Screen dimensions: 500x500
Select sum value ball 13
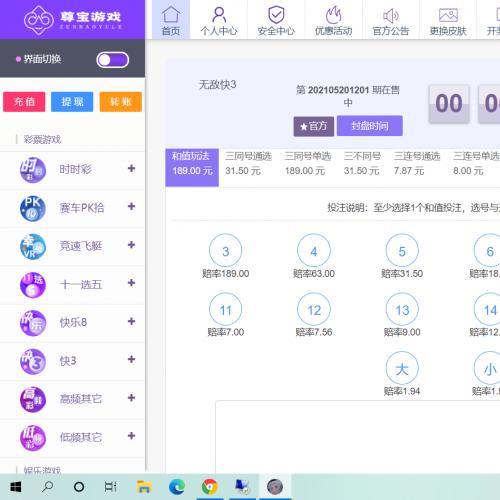(402, 310)
